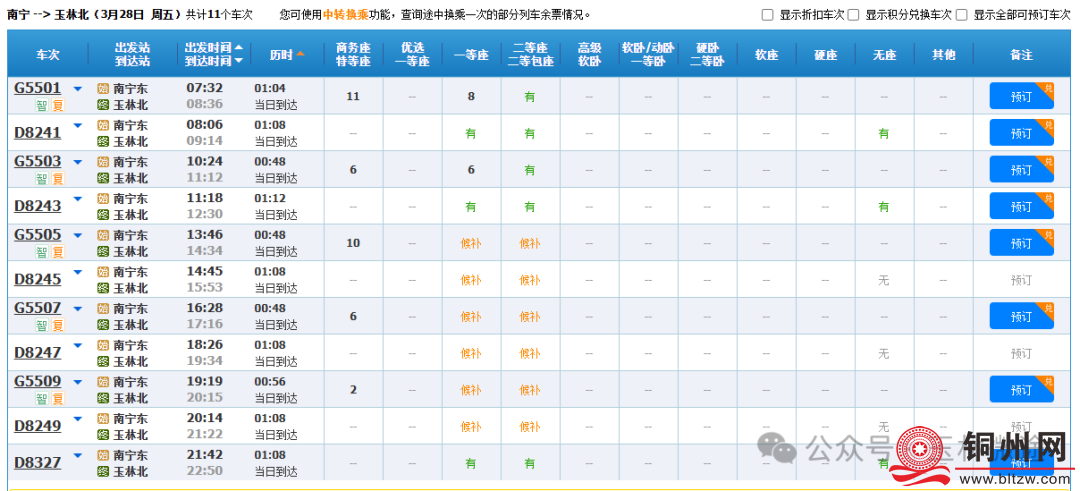Check the 显示全部可预订车次 option
Screen dimensions: 1080x491
point(962,15)
